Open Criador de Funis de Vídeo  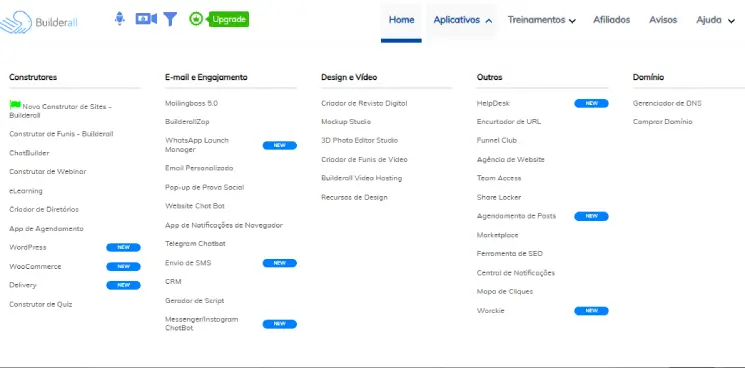click(x=364, y=160)
